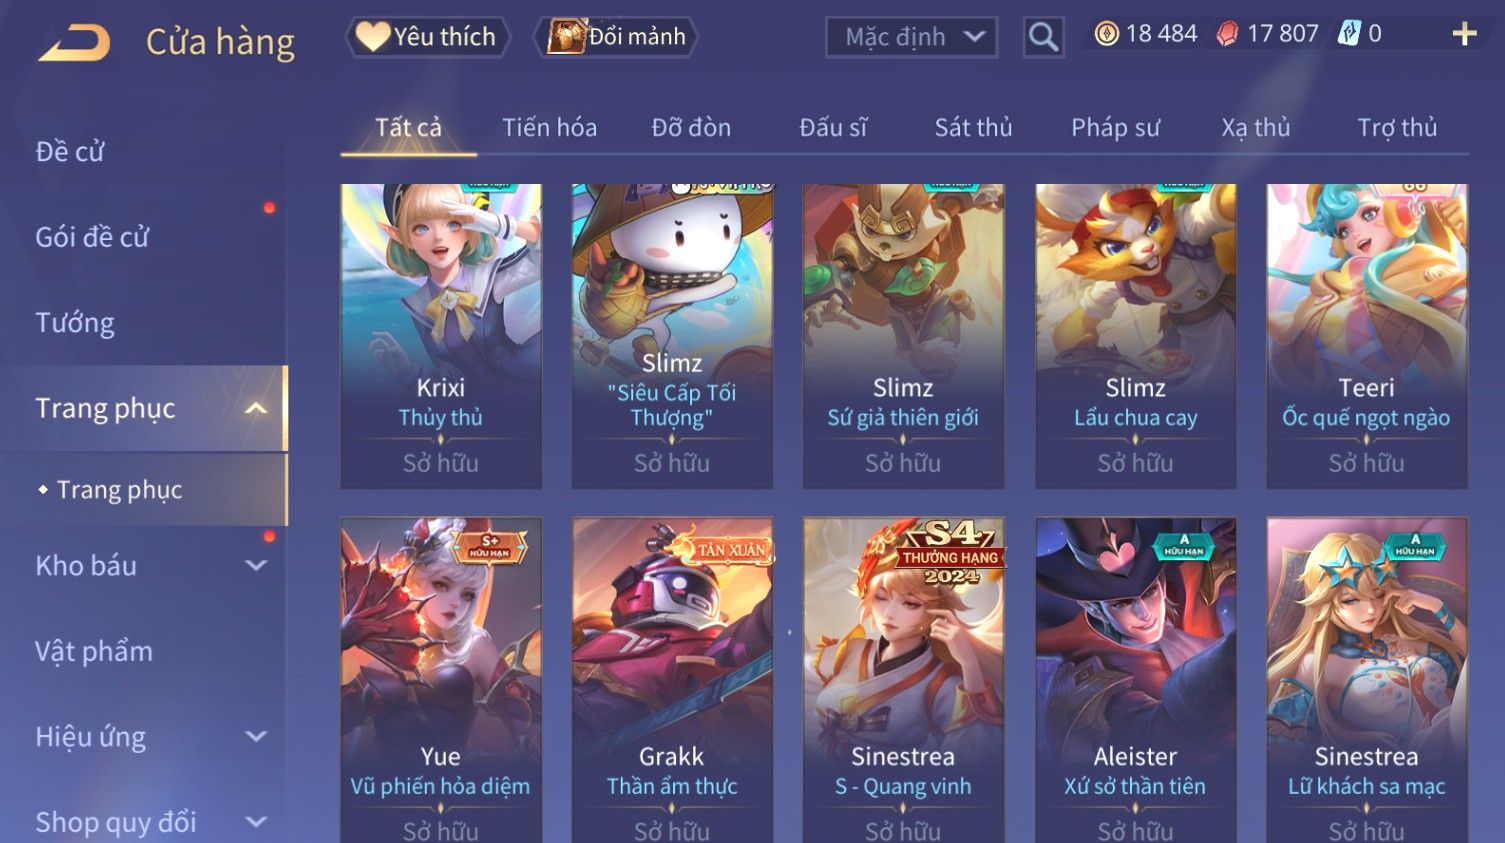This screenshot has height=843, width=1505.
Task: Click the heart icon in Yêu thích
Action: pos(373,37)
